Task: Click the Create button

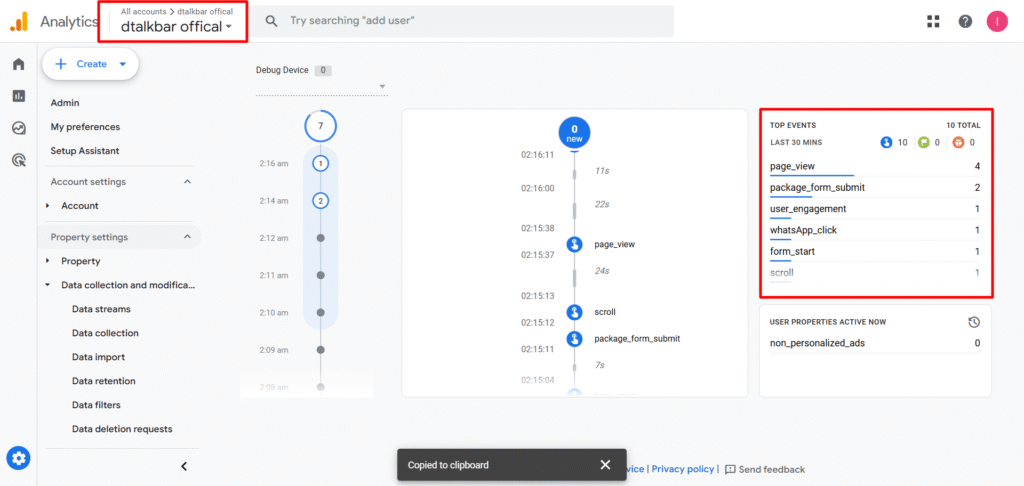Action: tap(90, 64)
